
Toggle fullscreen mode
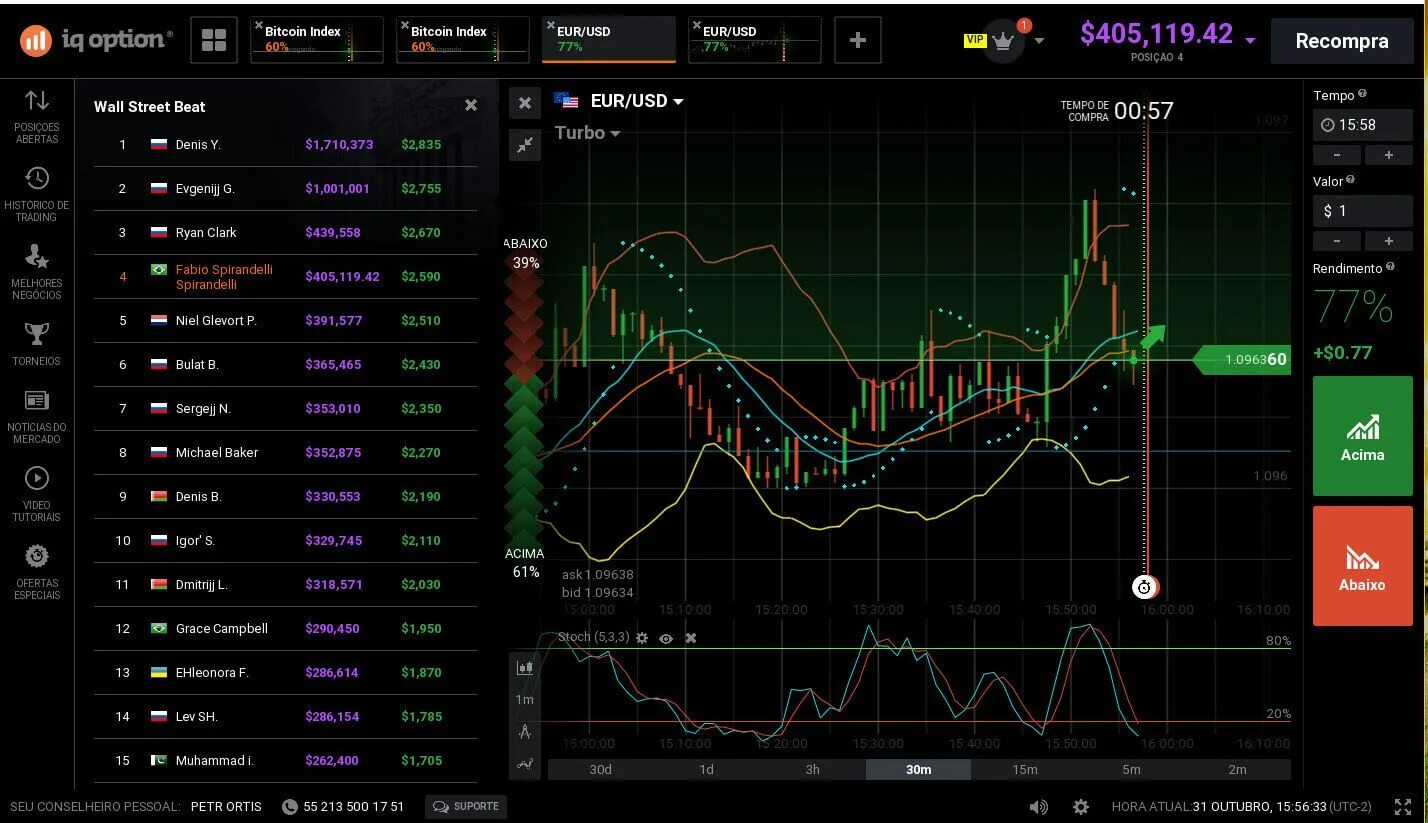pyautogui.click(x=1401, y=807)
